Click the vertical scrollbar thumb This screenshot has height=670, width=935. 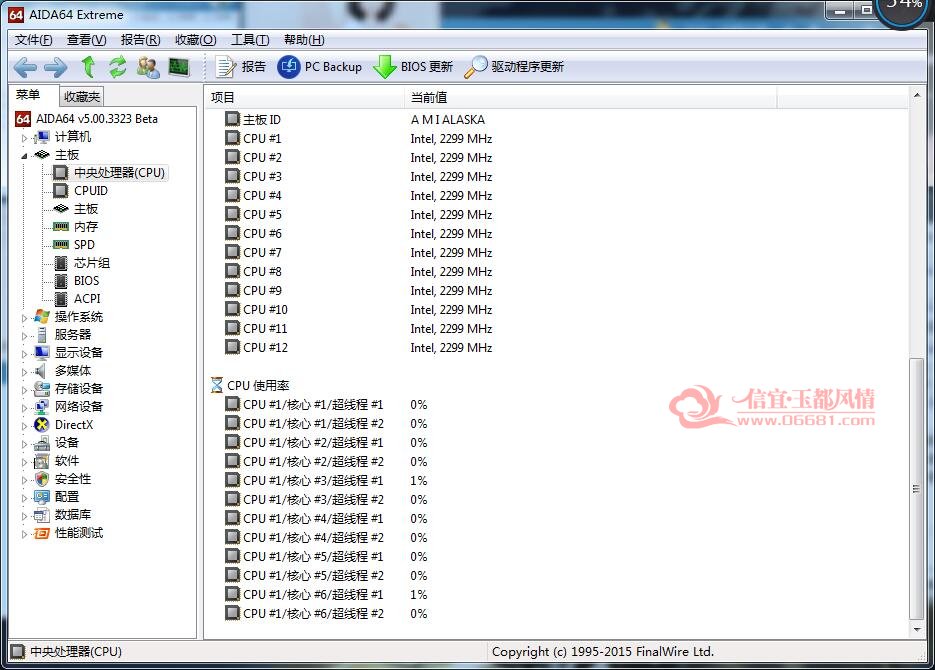pos(917,489)
